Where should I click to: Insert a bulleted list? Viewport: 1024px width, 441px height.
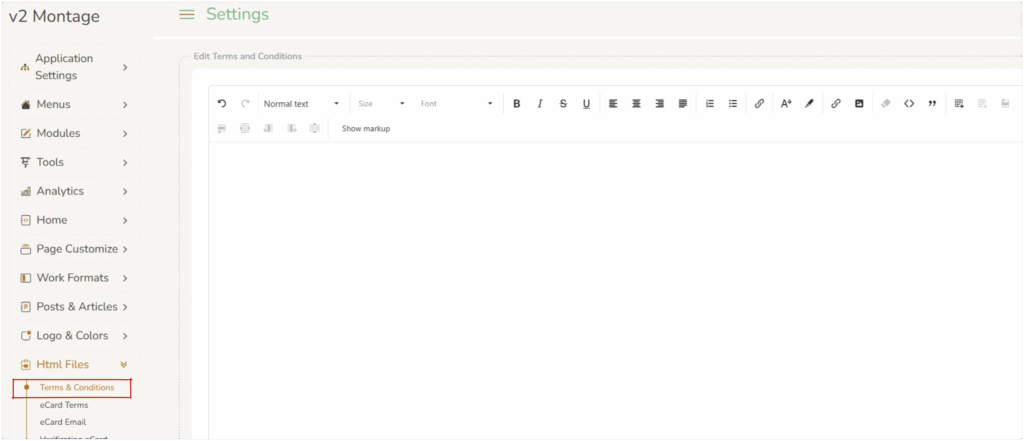[733, 103]
